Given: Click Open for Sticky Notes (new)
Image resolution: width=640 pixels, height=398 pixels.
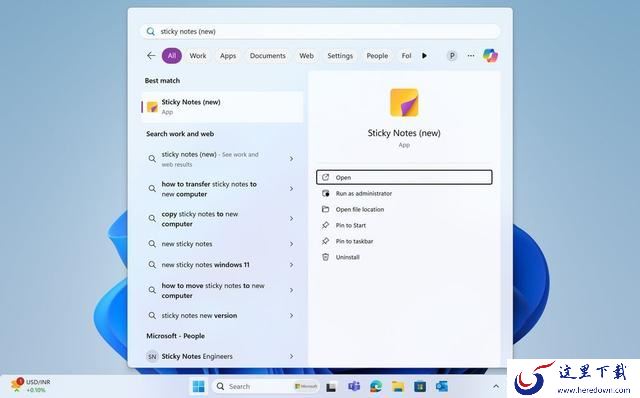Looking at the screenshot, I should pos(404,177).
